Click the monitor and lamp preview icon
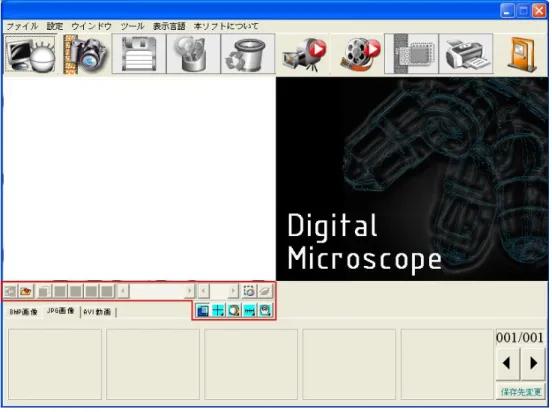Image resolution: width=552 pixels, height=412 pixels. pos(31,54)
